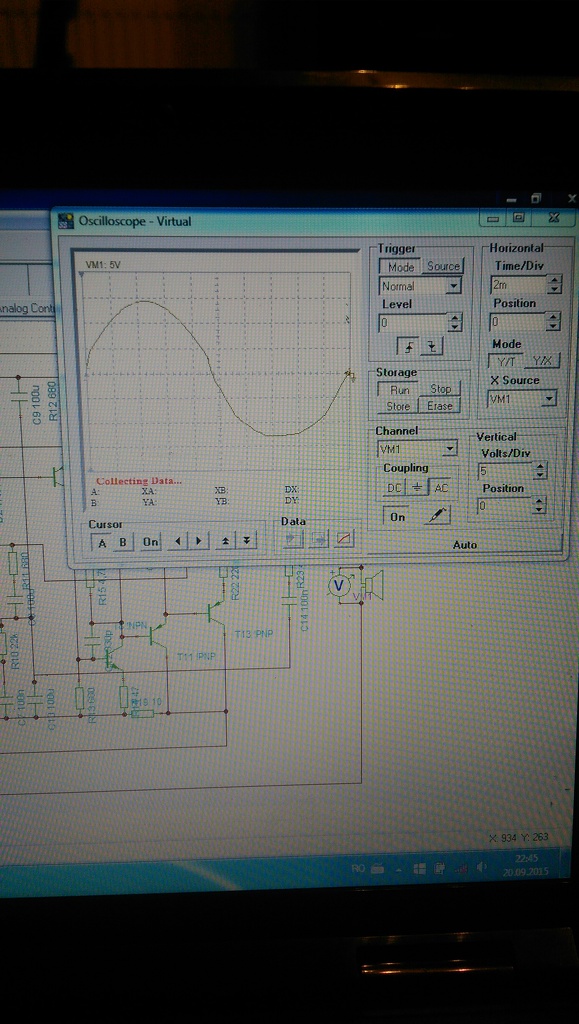Viewport: 579px width, 1024px height.
Task: Show hidden tray icons arrow
Action: tap(398, 870)
